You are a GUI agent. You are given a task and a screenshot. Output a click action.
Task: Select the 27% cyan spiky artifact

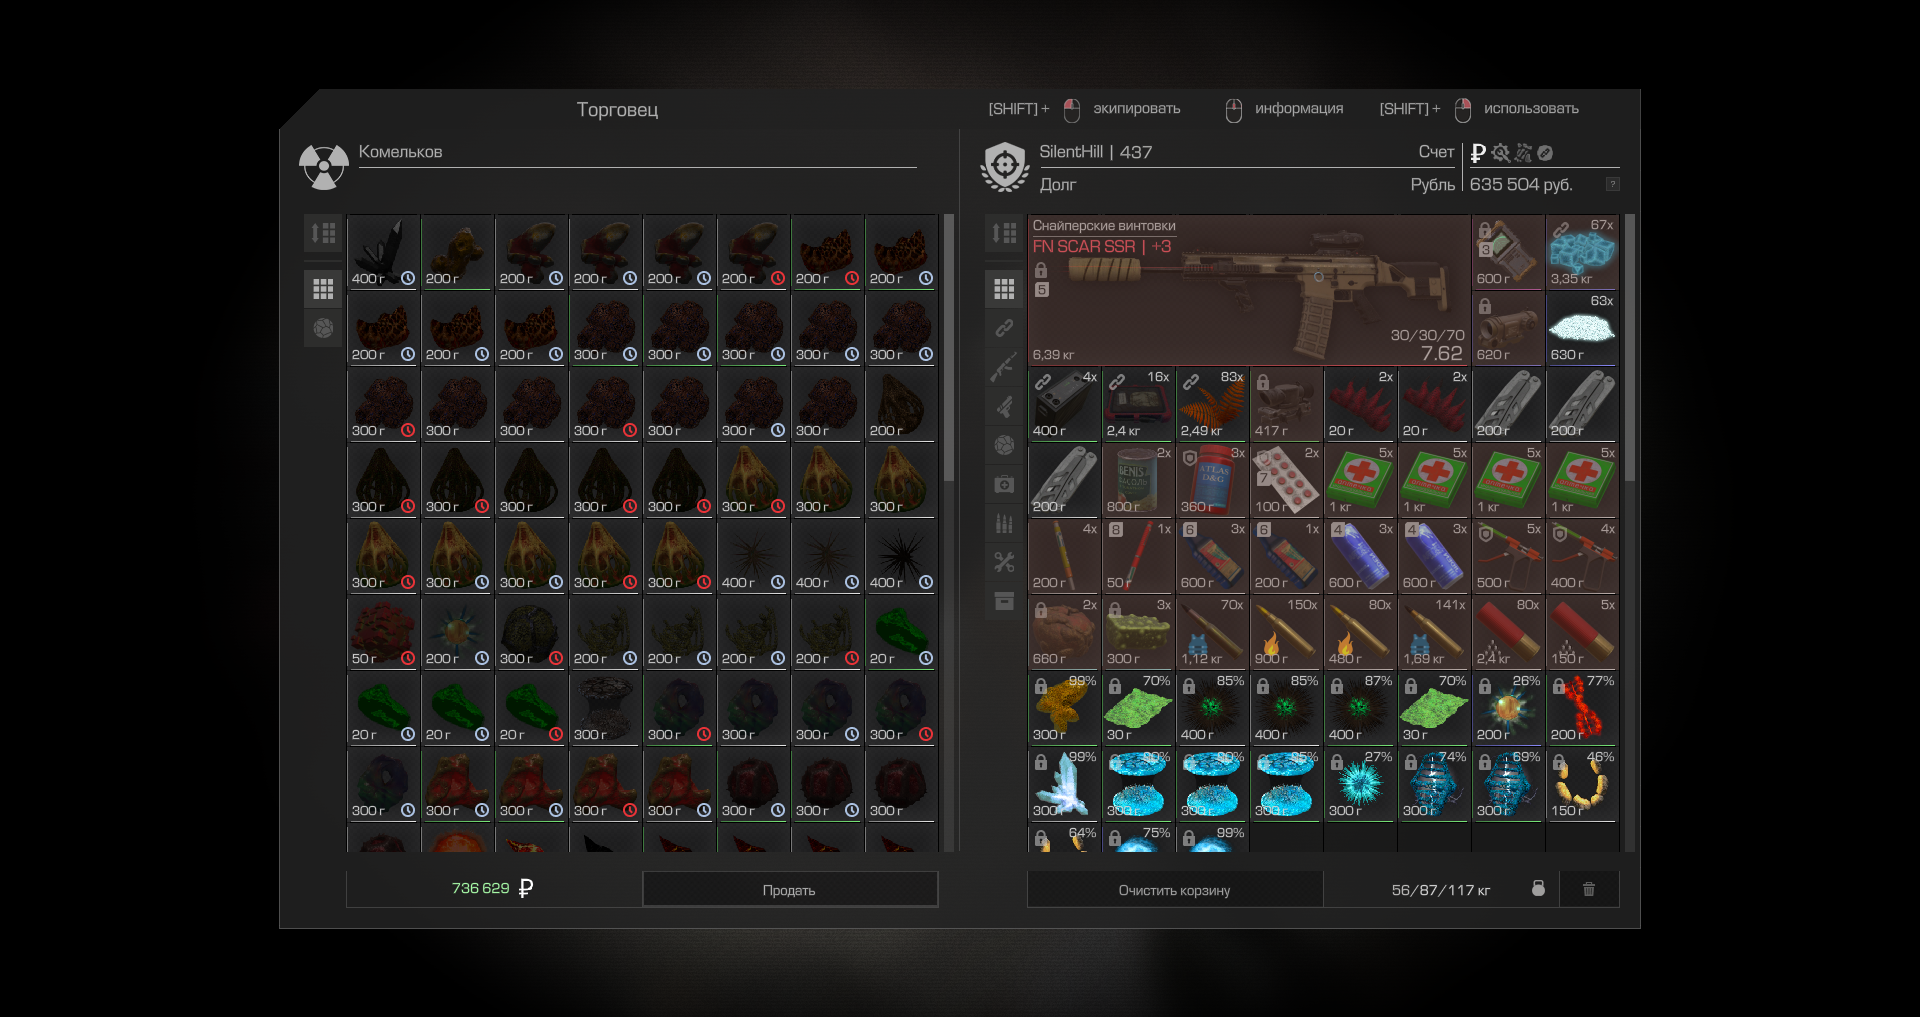click(x=1360, y=784)
